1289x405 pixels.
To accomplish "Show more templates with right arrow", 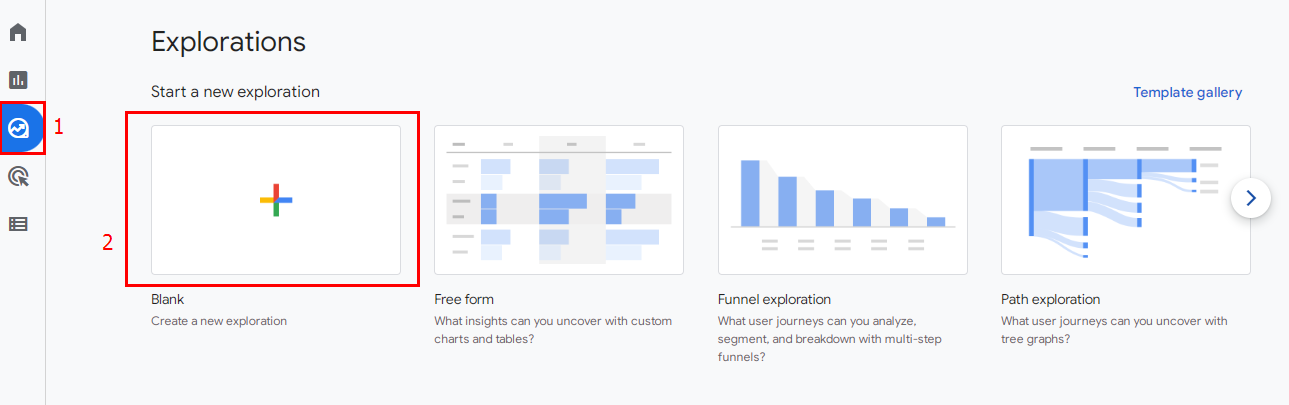I will pos(1251,198).
